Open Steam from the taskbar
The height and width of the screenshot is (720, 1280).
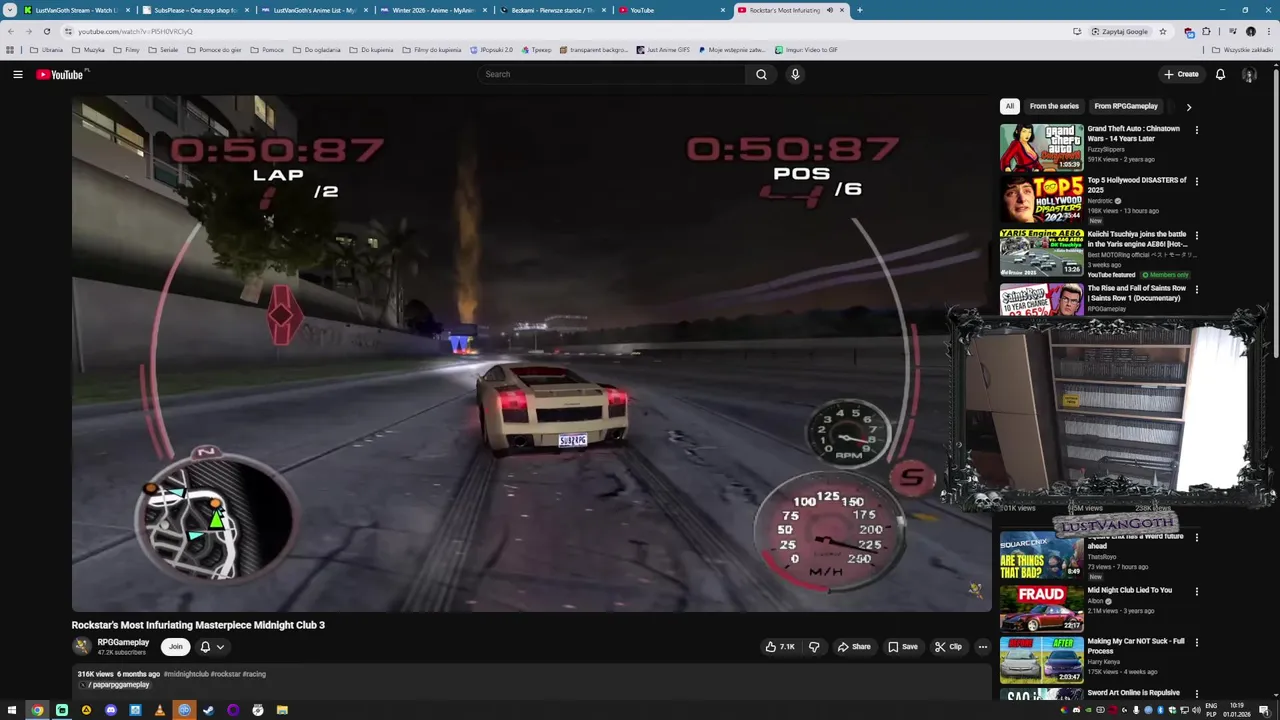(208, 710)
